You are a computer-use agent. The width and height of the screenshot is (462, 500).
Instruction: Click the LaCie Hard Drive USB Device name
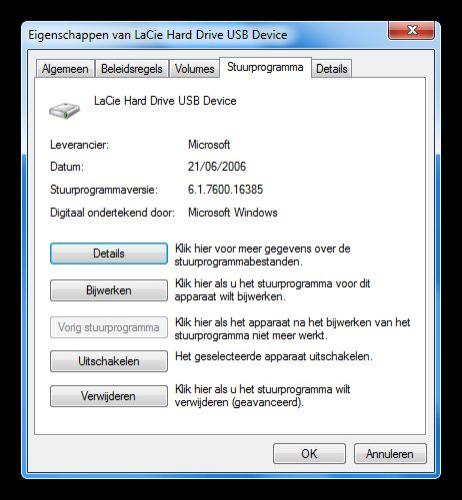point(165,101)
